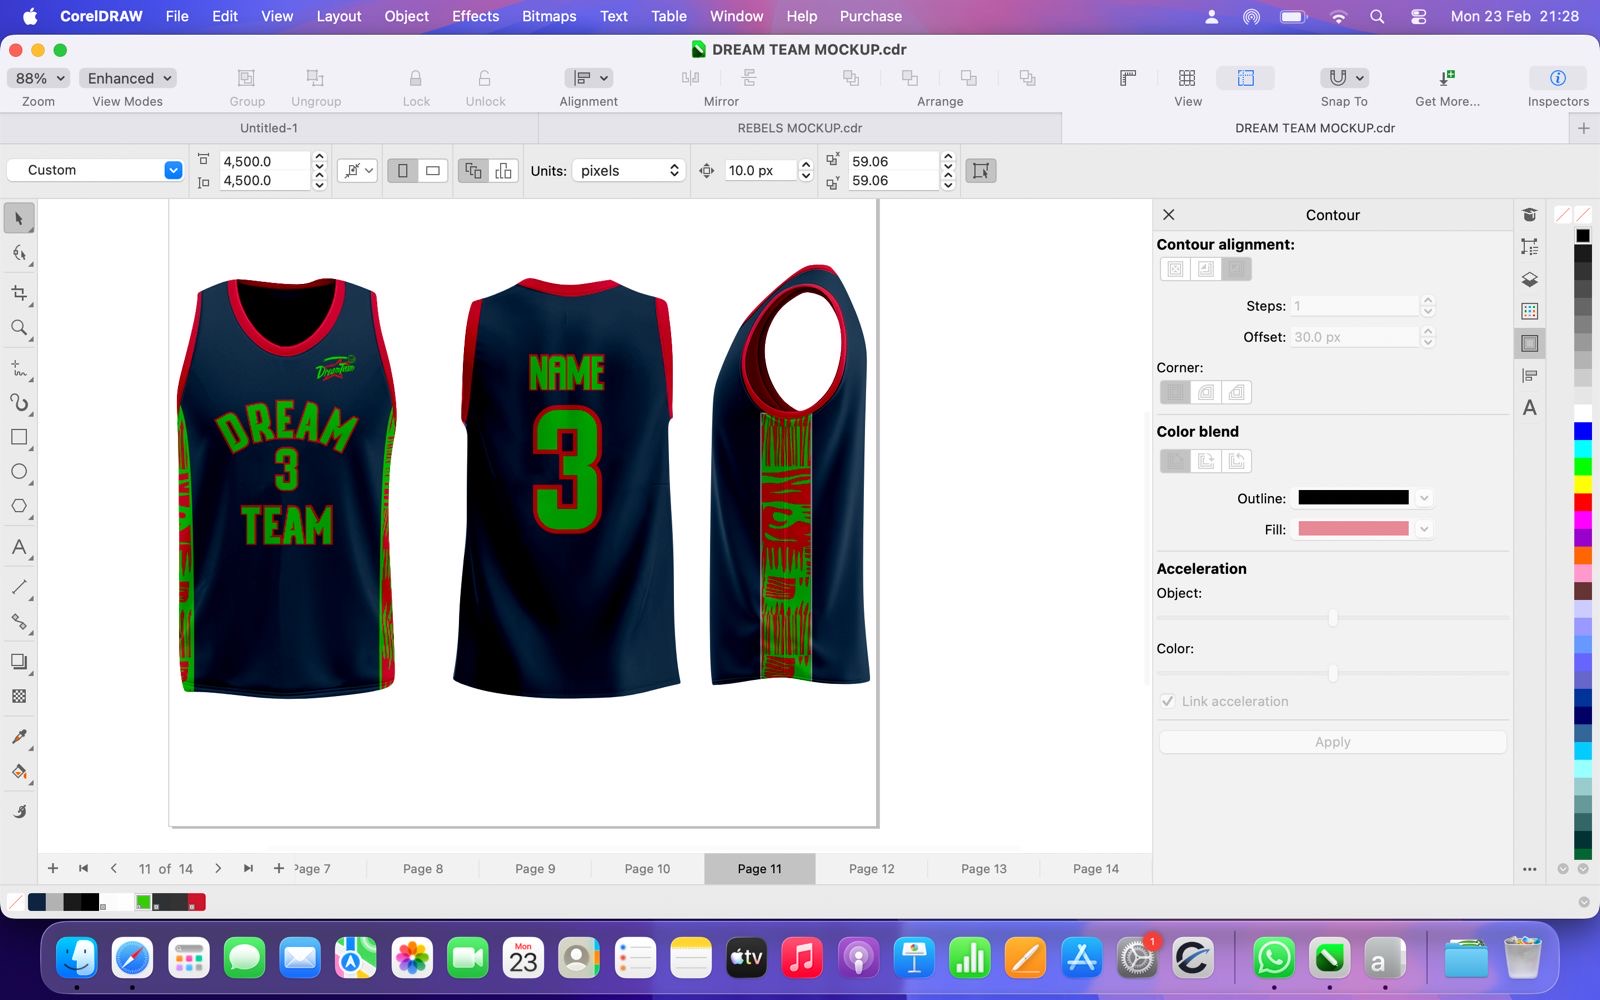Expand the Enhanced view mode dropdown
This screenshot has width=1600, height=1000.
pyautogui.click(x=128, y=78)
